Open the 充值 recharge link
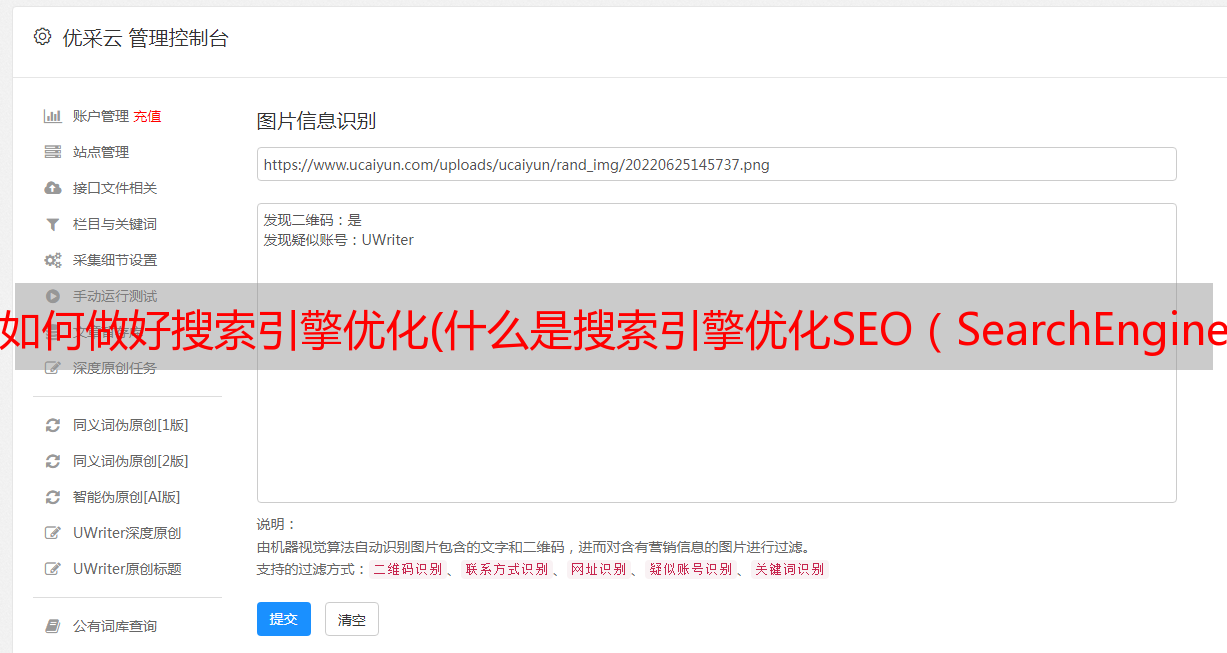The height and width of the screenshot is (653, 1227). pos(147,116)
